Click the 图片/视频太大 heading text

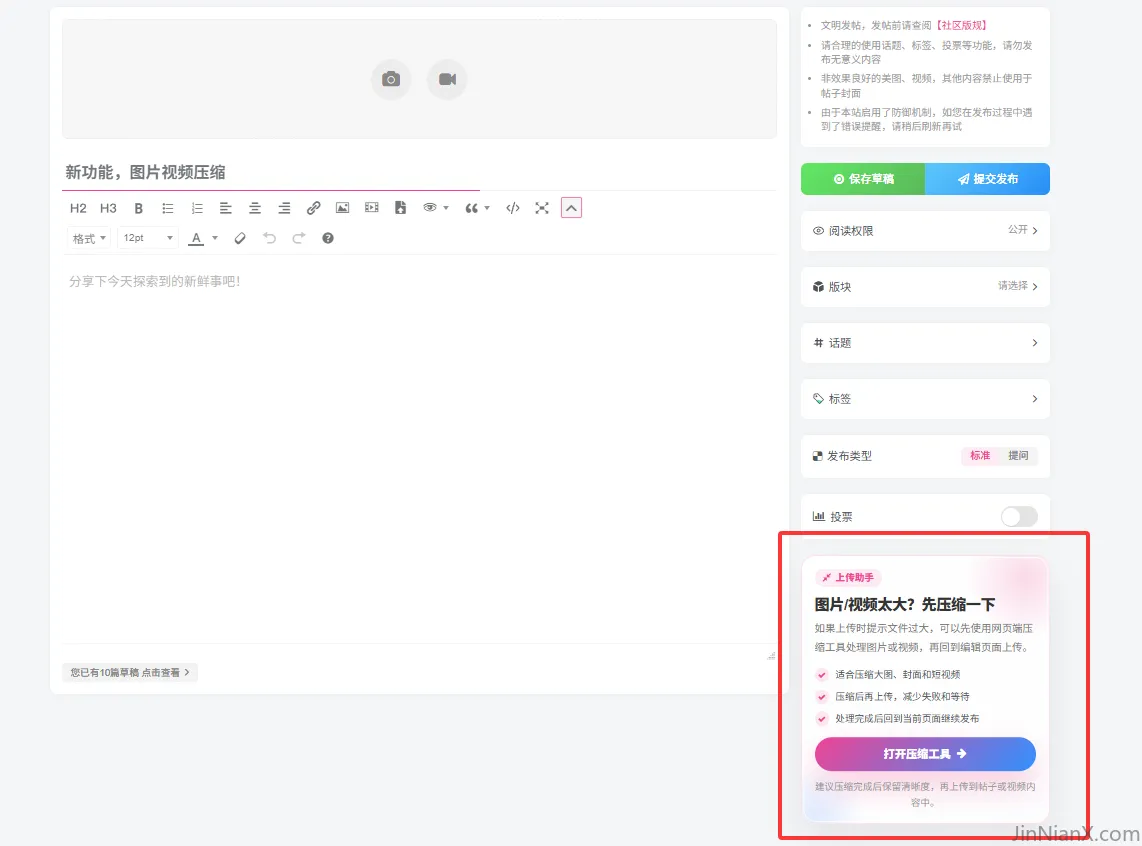tap(905, 604)
